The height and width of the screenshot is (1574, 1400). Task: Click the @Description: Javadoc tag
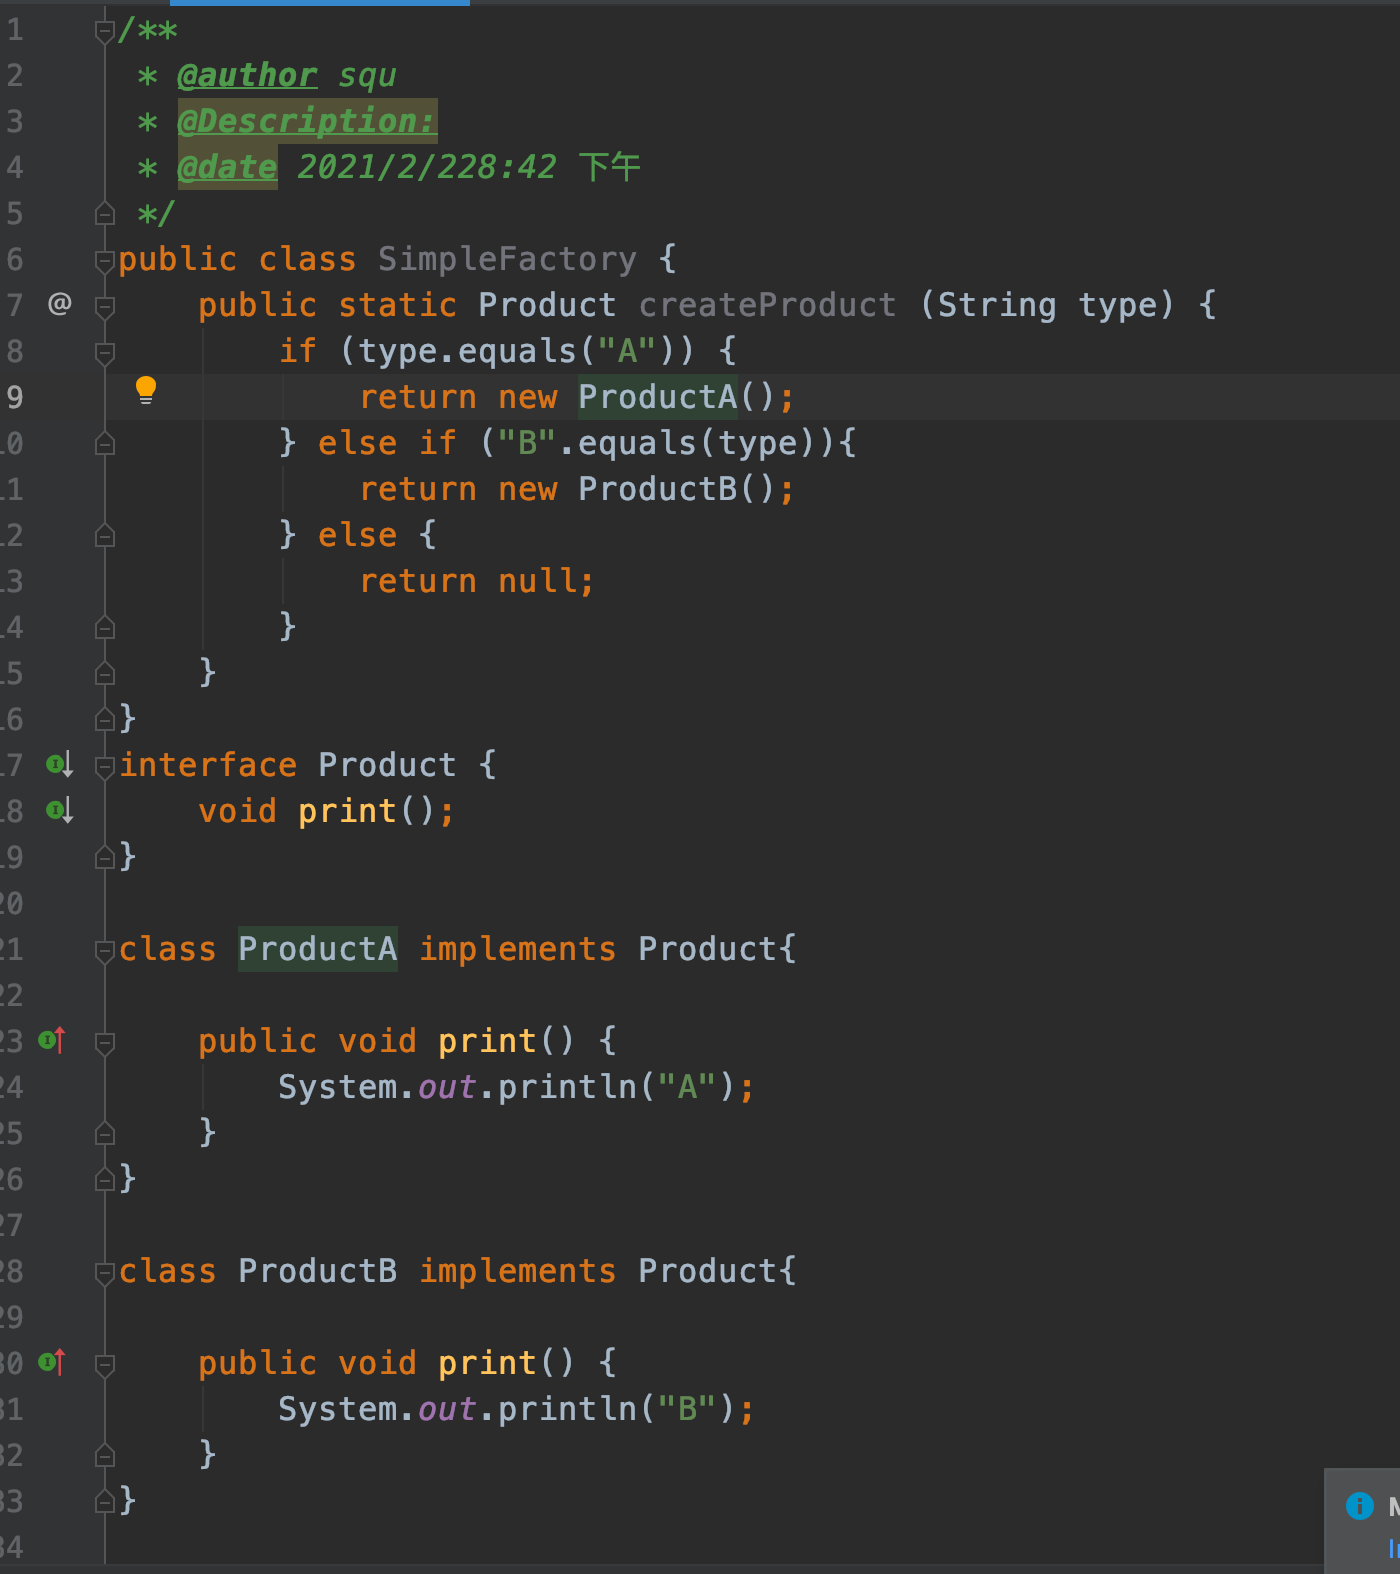[307, 121]
